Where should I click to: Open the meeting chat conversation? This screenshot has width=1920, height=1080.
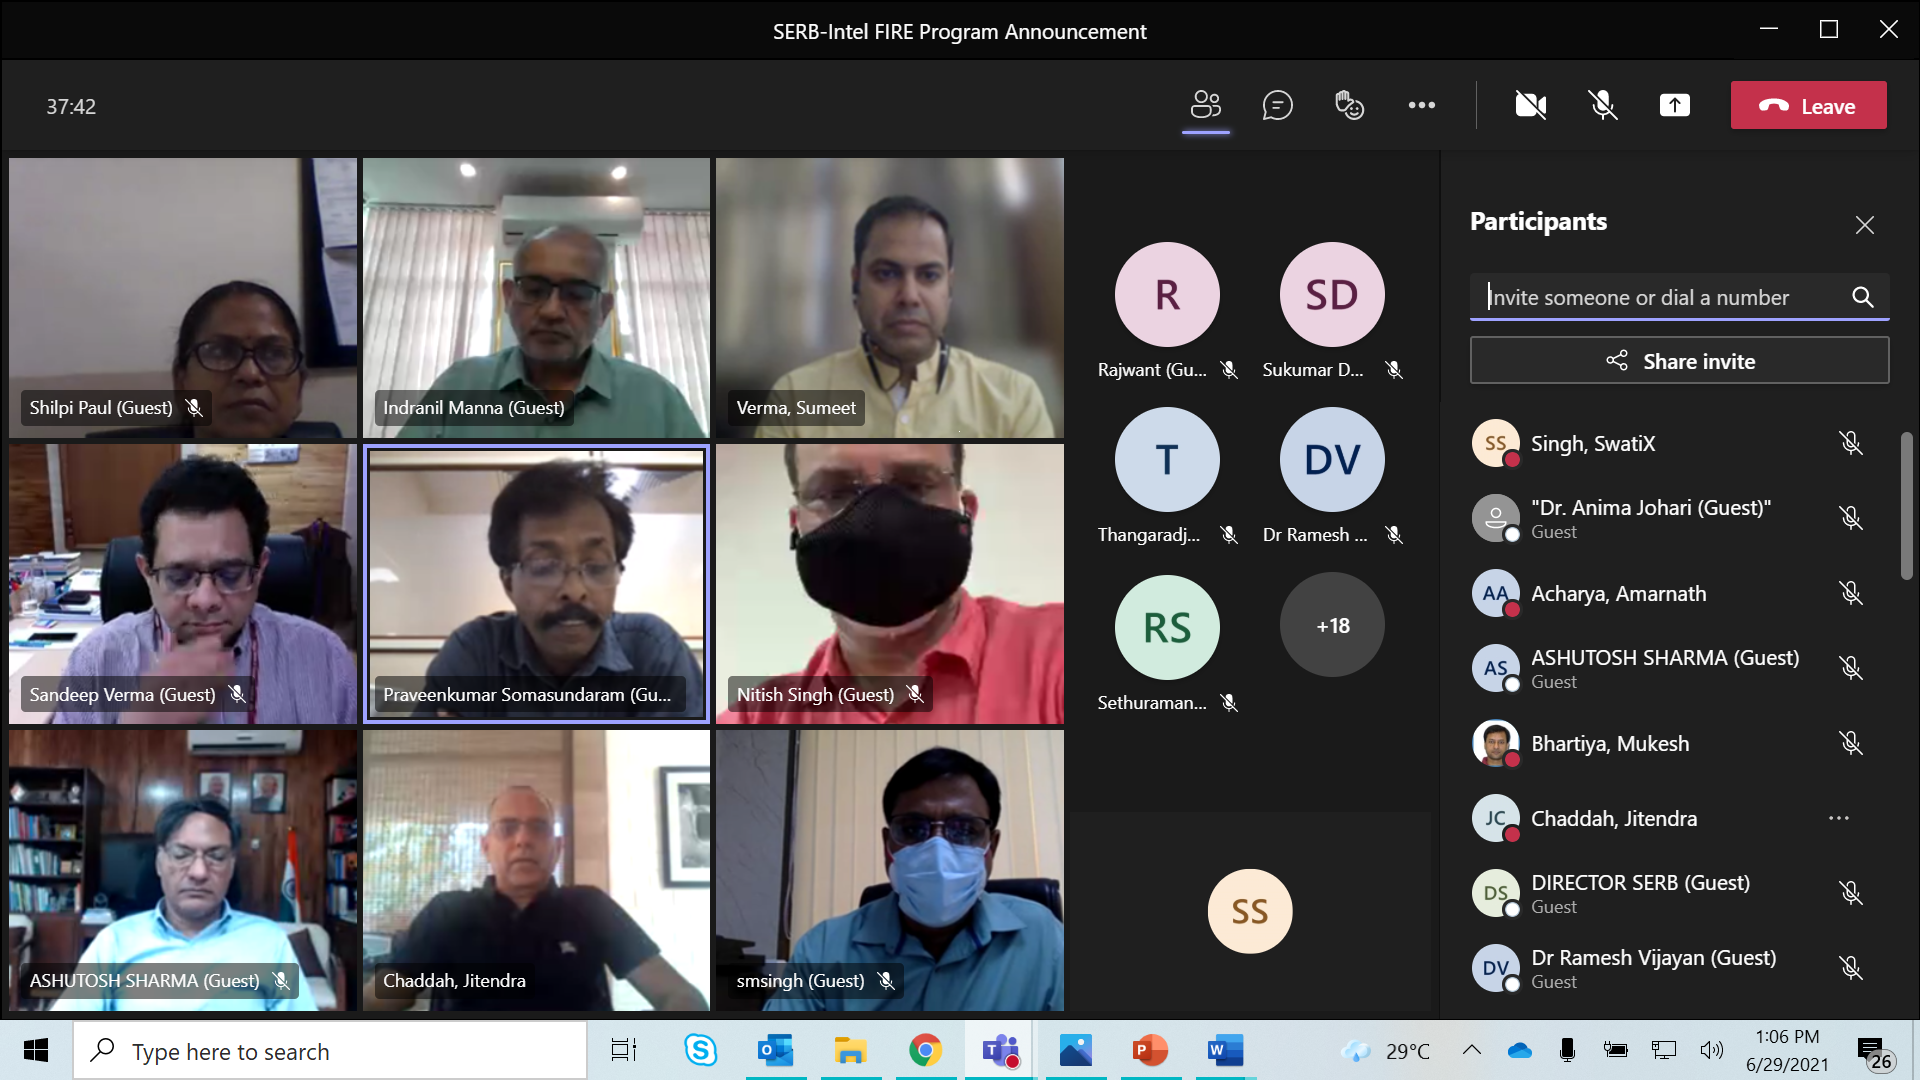click(1277, 105)
